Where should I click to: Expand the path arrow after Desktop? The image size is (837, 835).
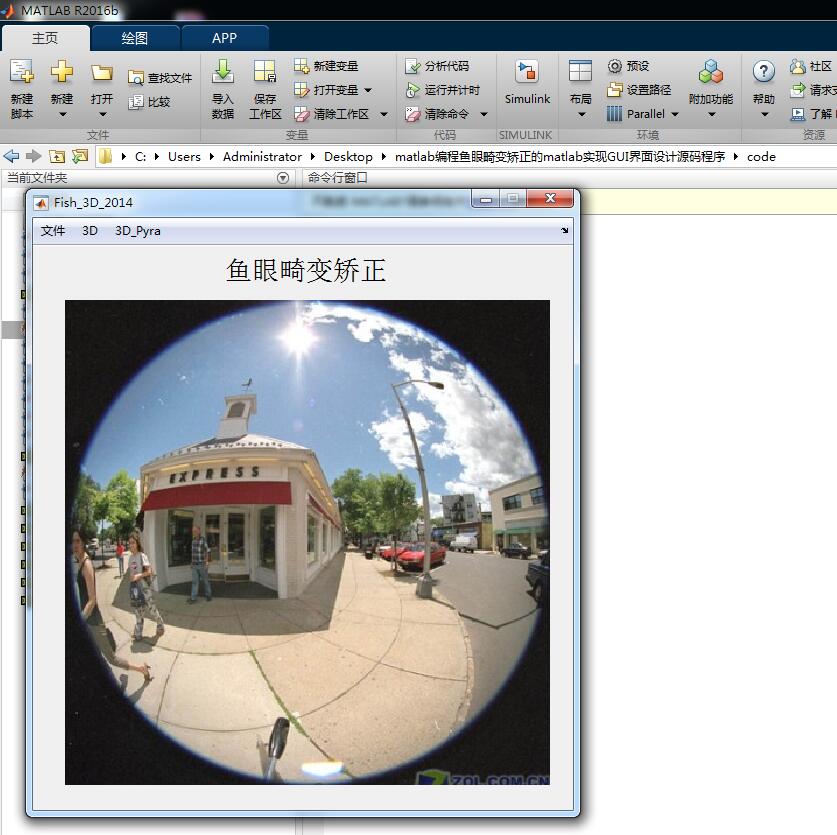(384, 156)
